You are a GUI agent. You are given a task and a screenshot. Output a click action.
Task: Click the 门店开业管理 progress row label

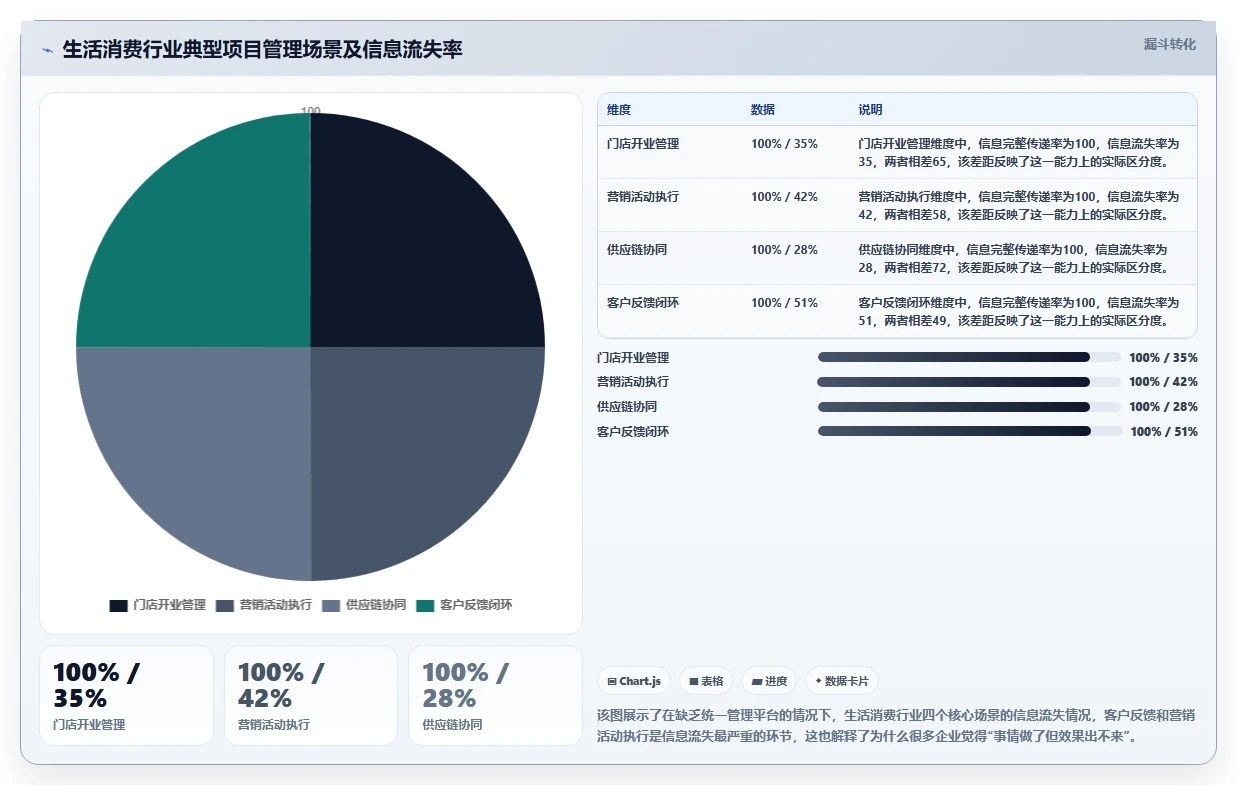point(633,357)
